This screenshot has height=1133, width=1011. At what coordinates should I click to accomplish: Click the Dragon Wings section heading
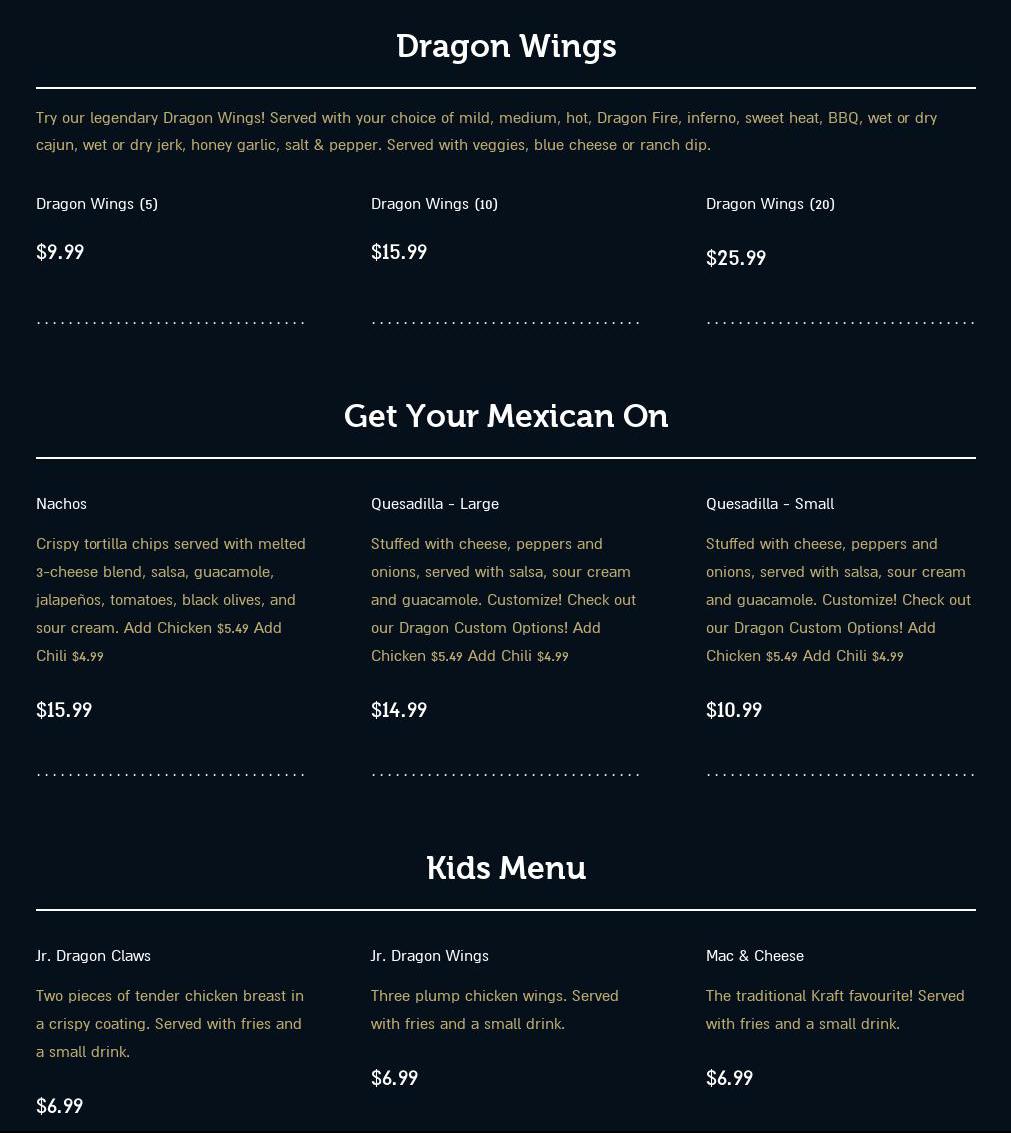pos(506,47)
